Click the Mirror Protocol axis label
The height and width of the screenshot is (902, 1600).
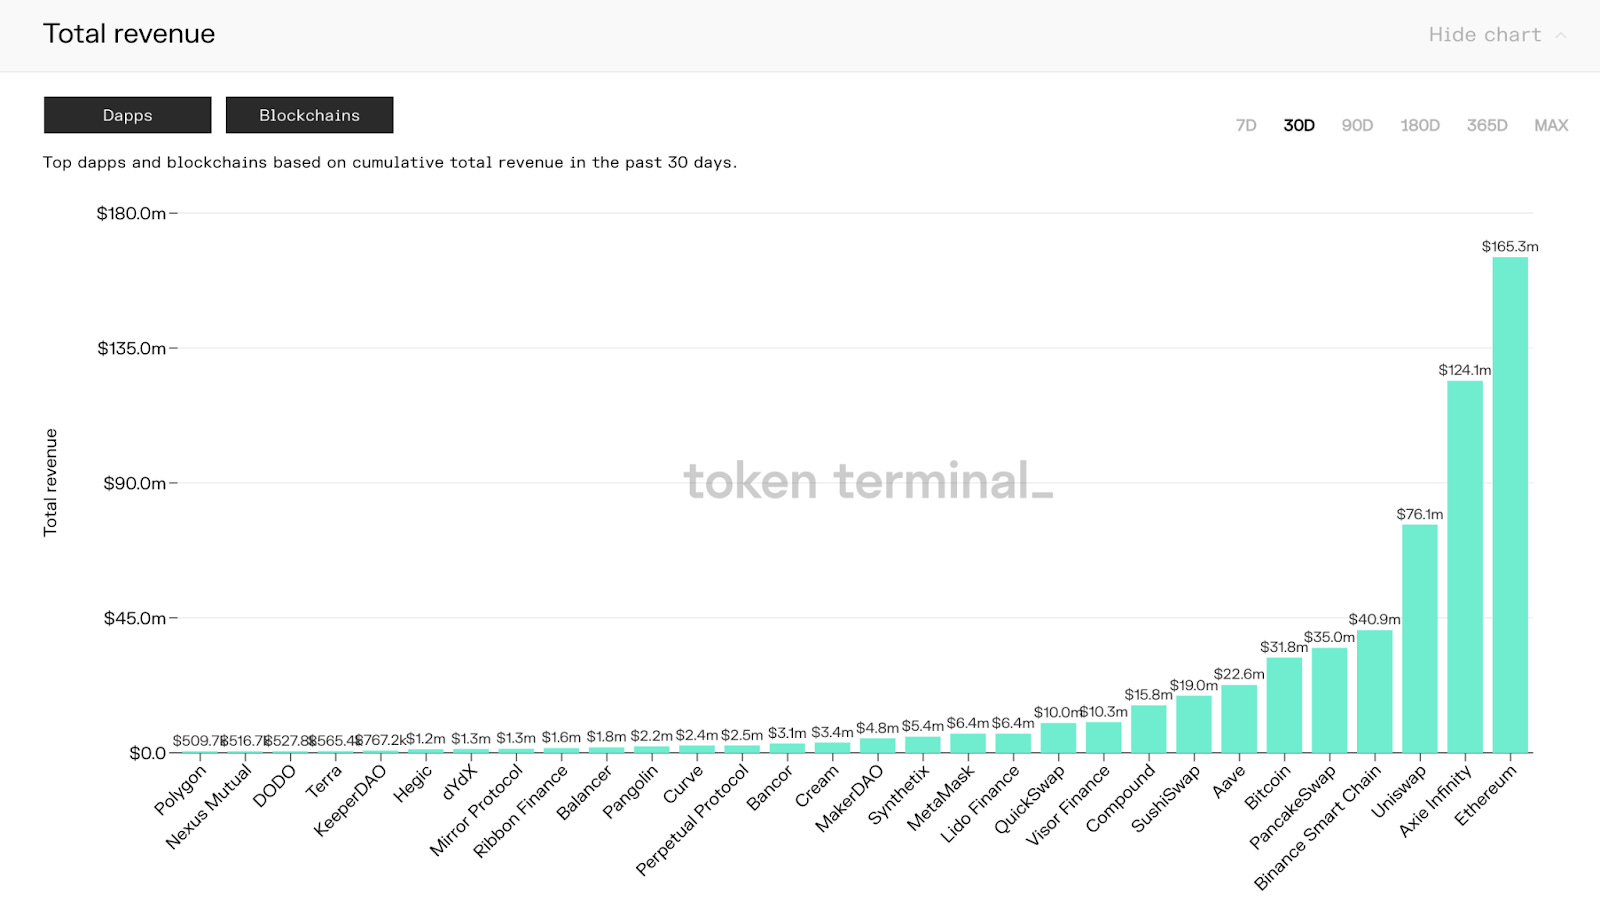coord(477,811)
